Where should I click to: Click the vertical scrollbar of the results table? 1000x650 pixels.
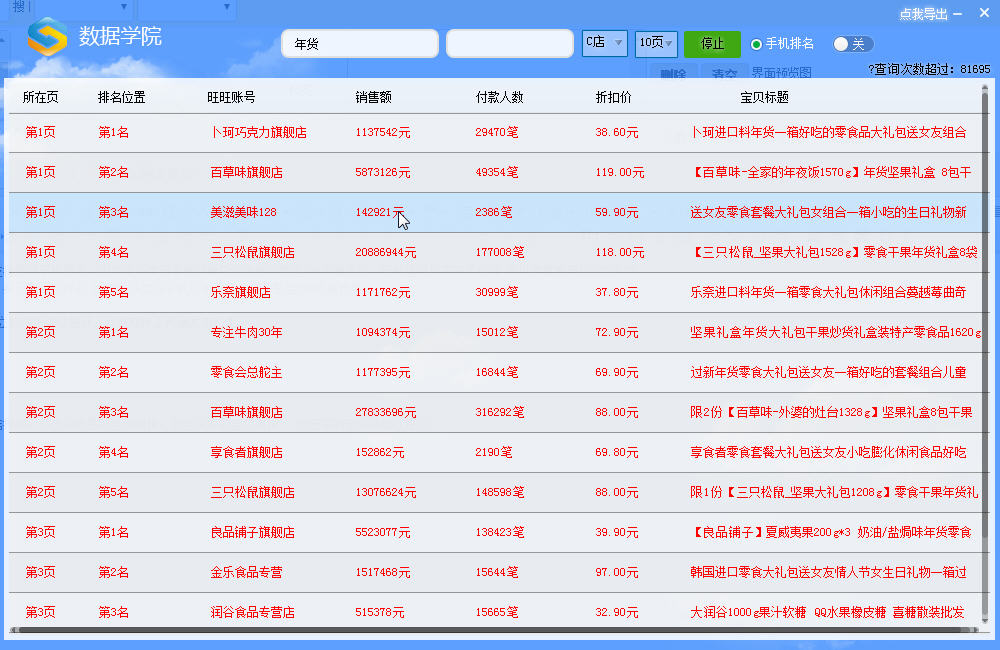tap(985, 354)
